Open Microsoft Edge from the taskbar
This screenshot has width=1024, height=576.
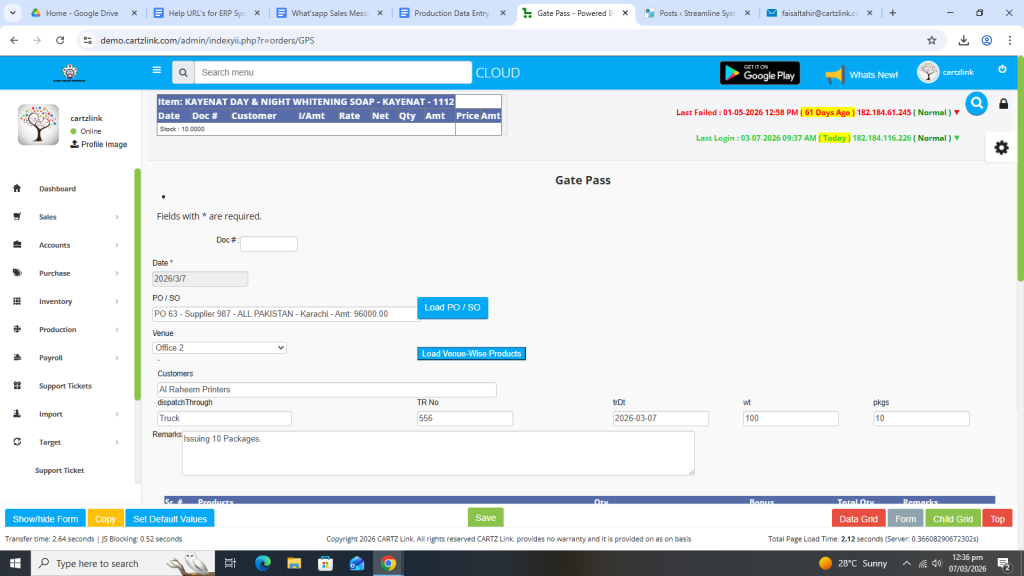pyautogui.click(x=263, y=563)
